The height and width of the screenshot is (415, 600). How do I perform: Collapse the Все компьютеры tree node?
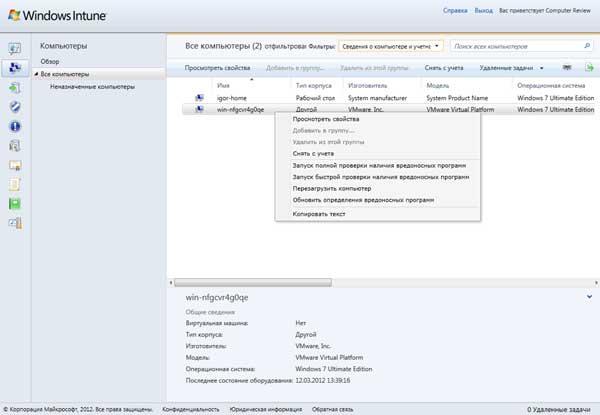tap(36, 74)
